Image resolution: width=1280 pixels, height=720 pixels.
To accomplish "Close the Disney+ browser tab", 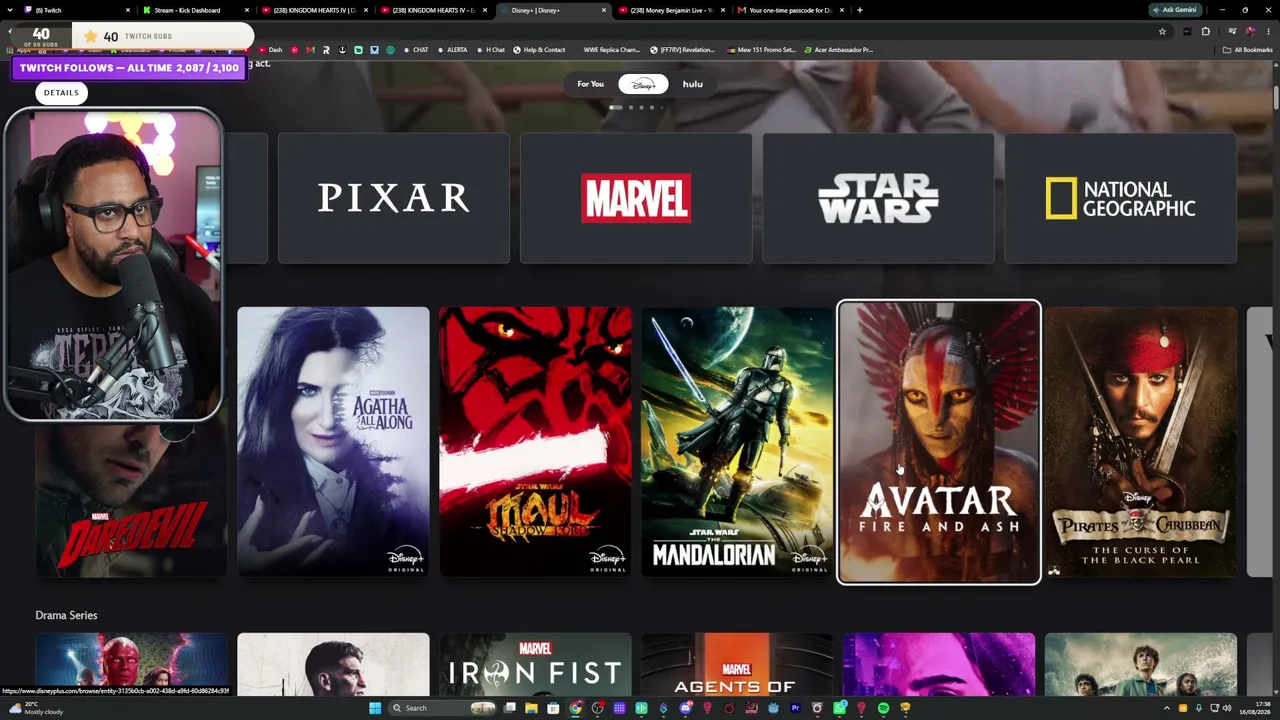I will click(x=604, y=10).
